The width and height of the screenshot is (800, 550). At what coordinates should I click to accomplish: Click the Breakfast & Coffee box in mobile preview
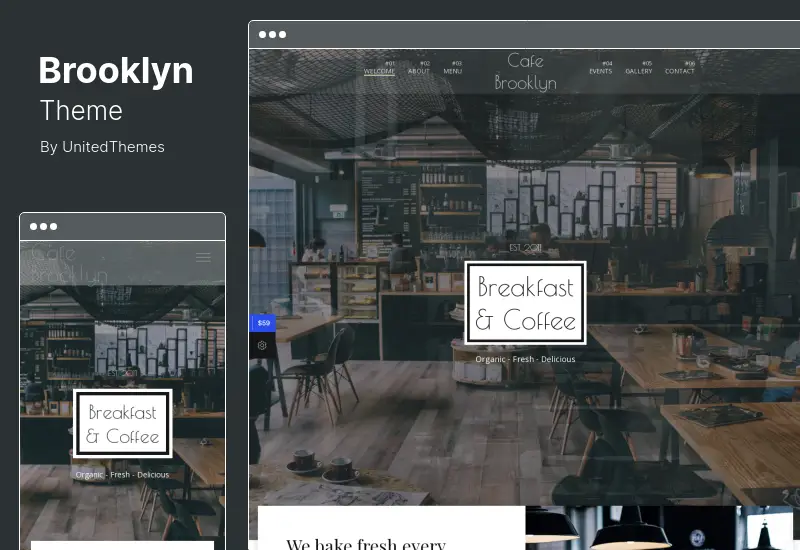122,423
